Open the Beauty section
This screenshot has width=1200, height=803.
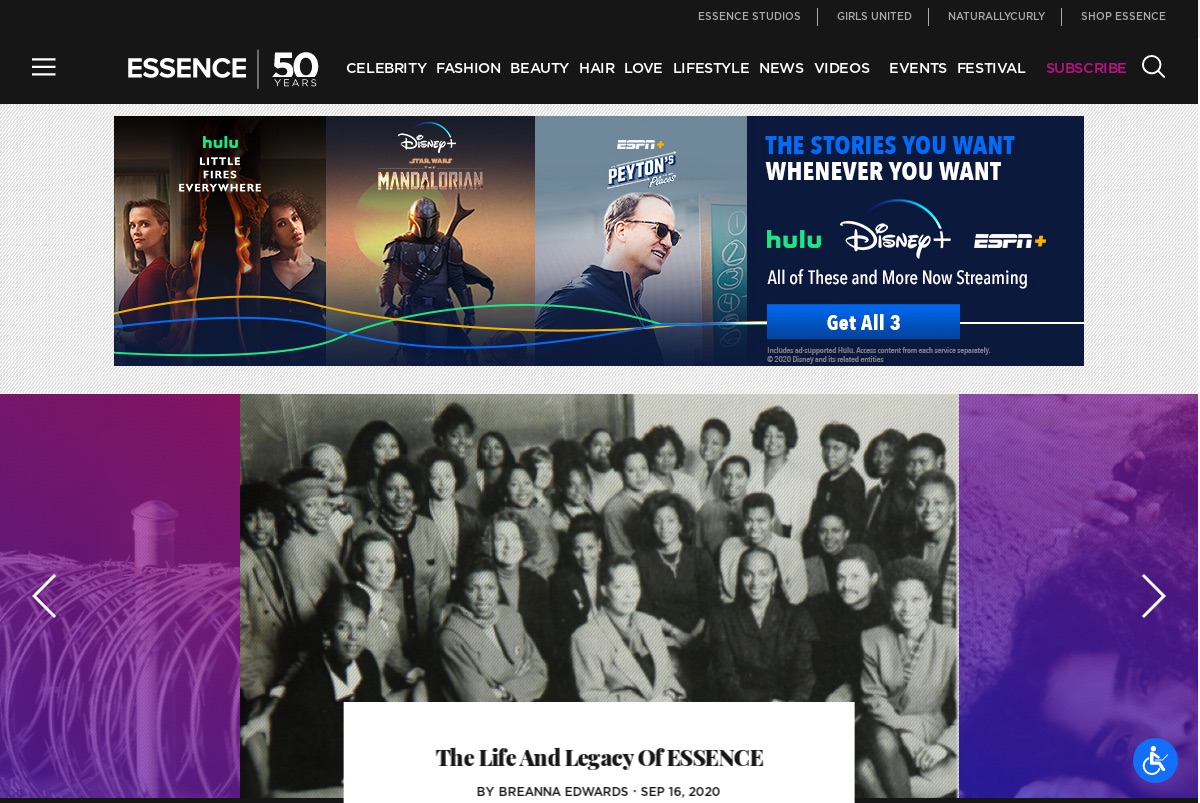click(x=539, y=68)
